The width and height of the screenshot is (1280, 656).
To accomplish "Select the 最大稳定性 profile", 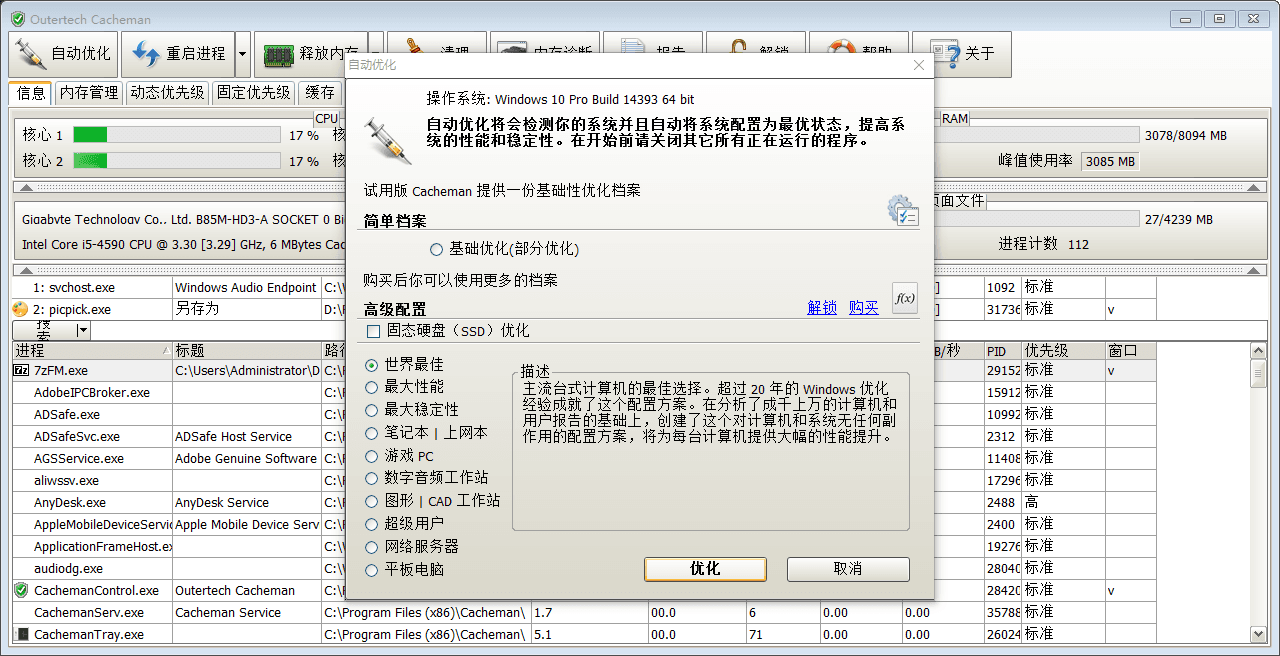I will (412, 410).
